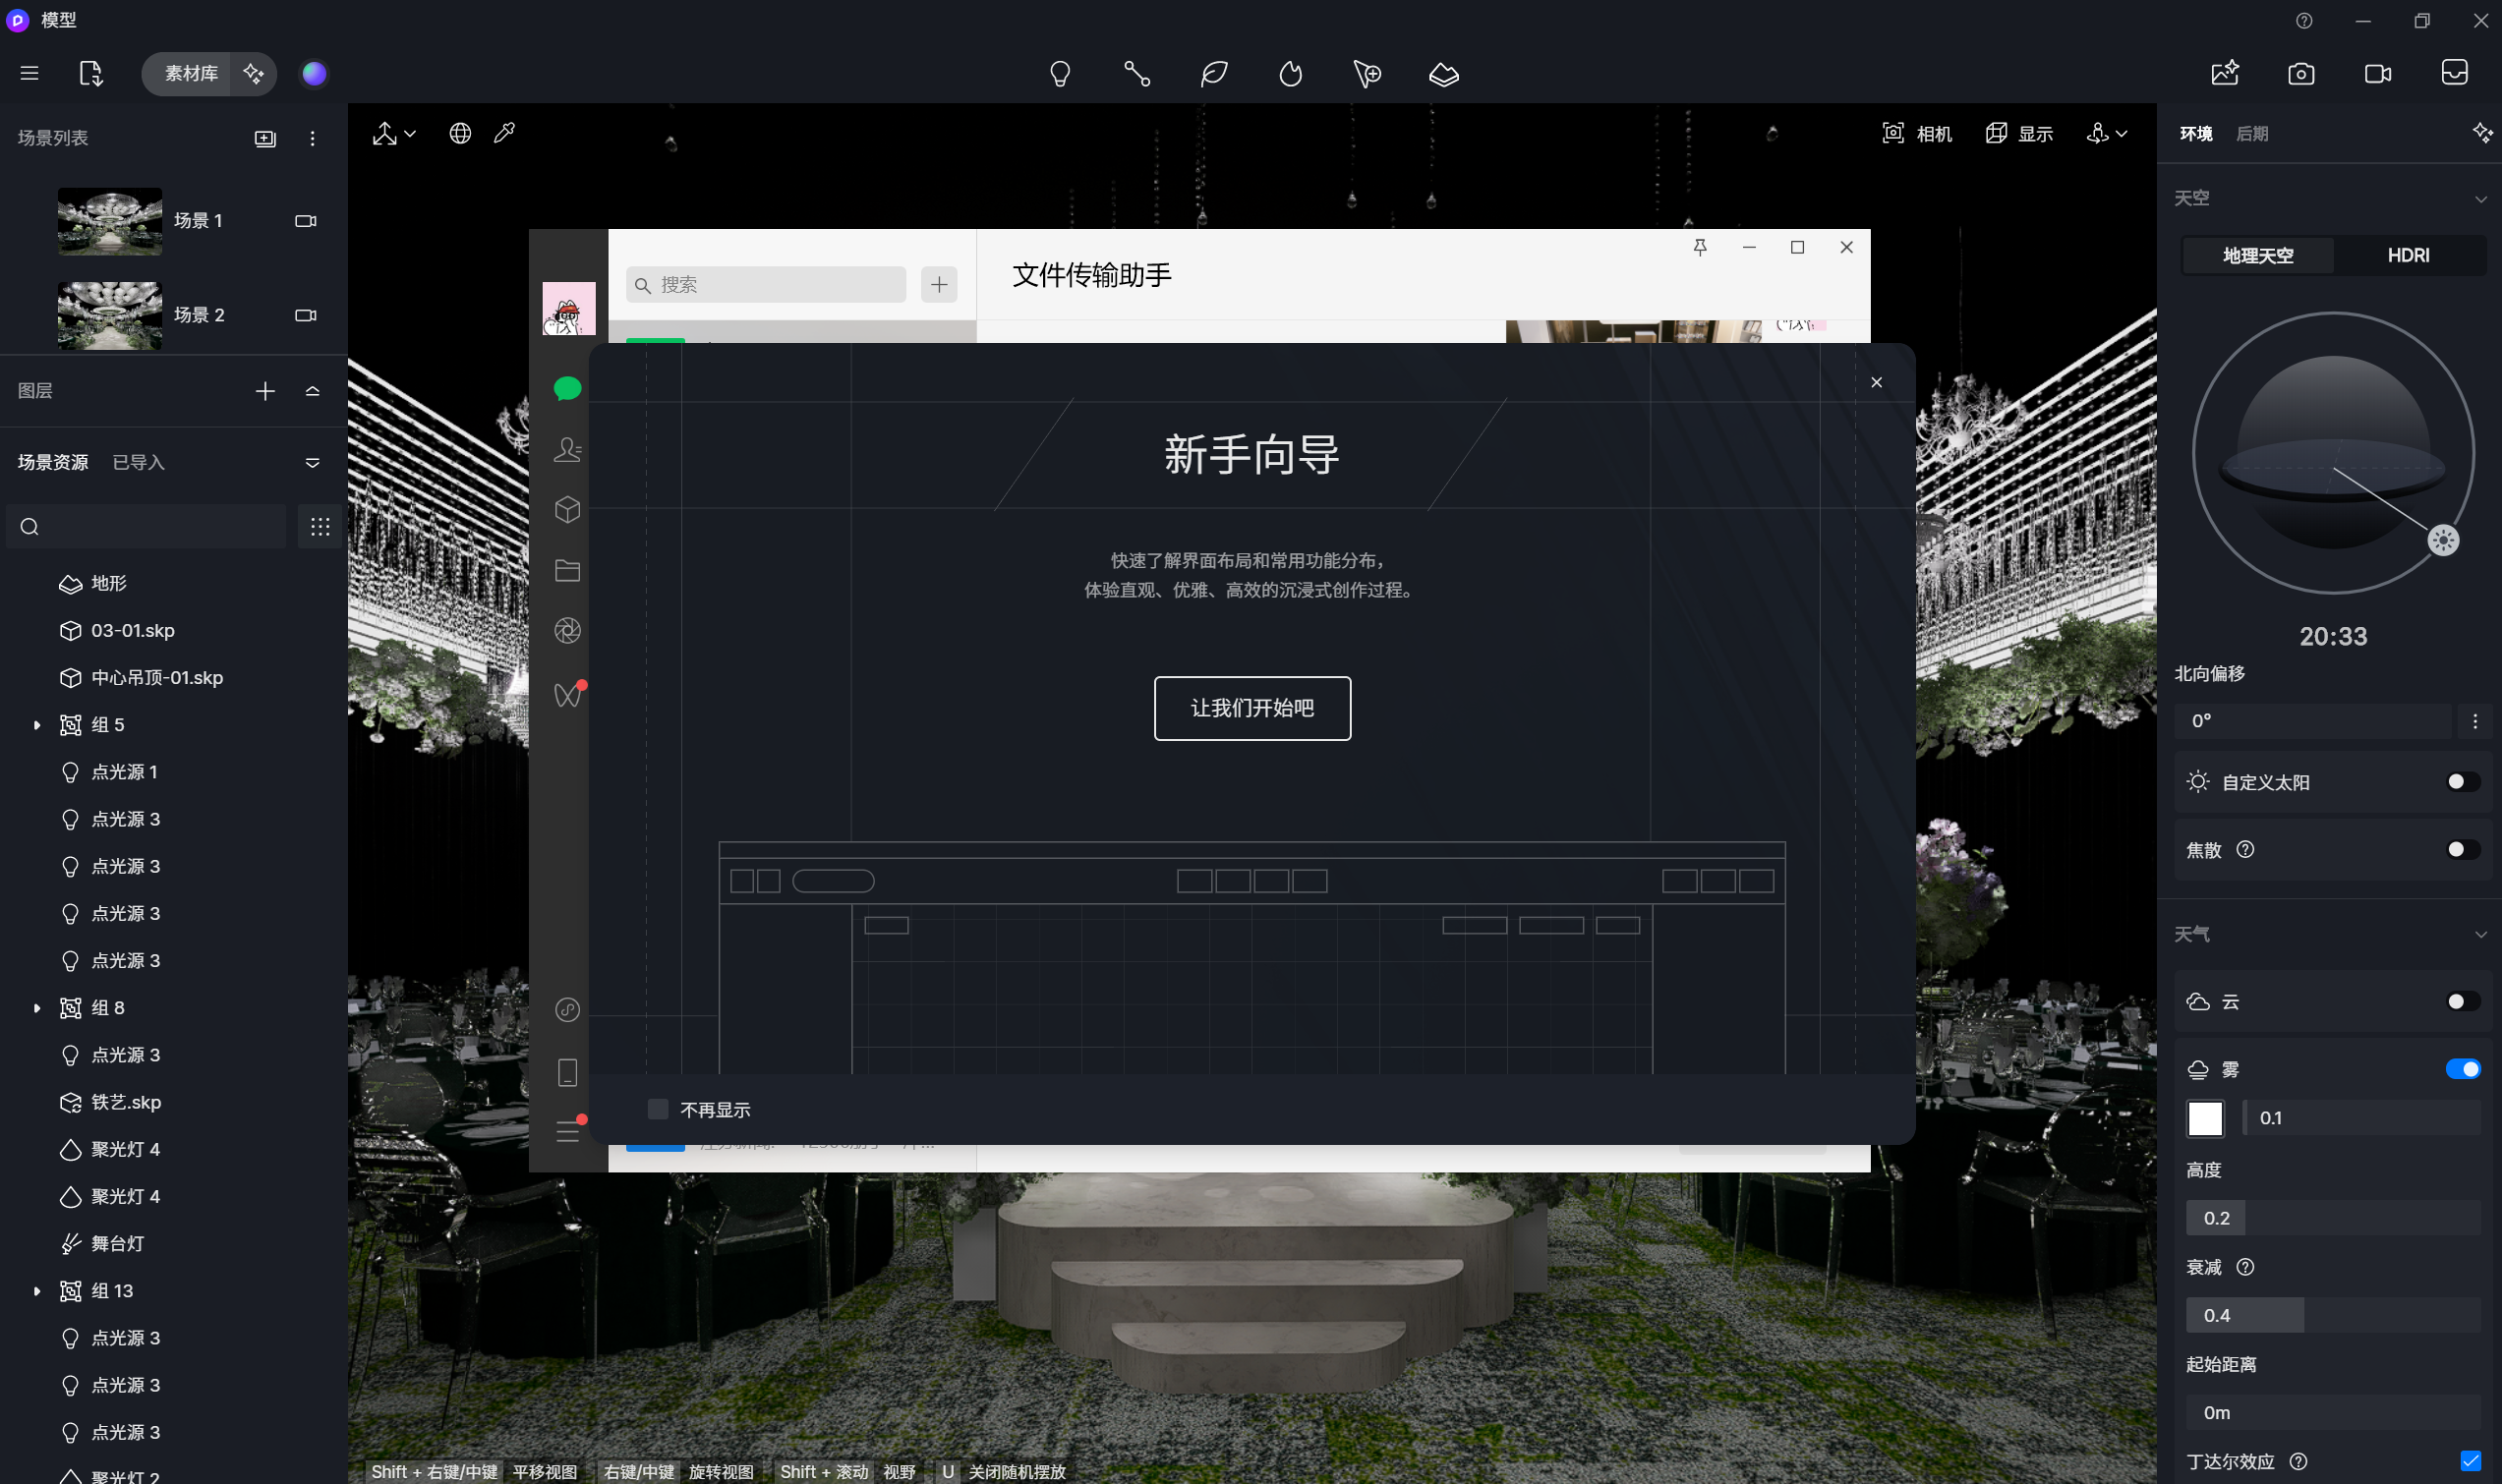This screenshot has height=1484, width=2502.
Task: Switch to 环境 tab
Action: pos(2196,134)
